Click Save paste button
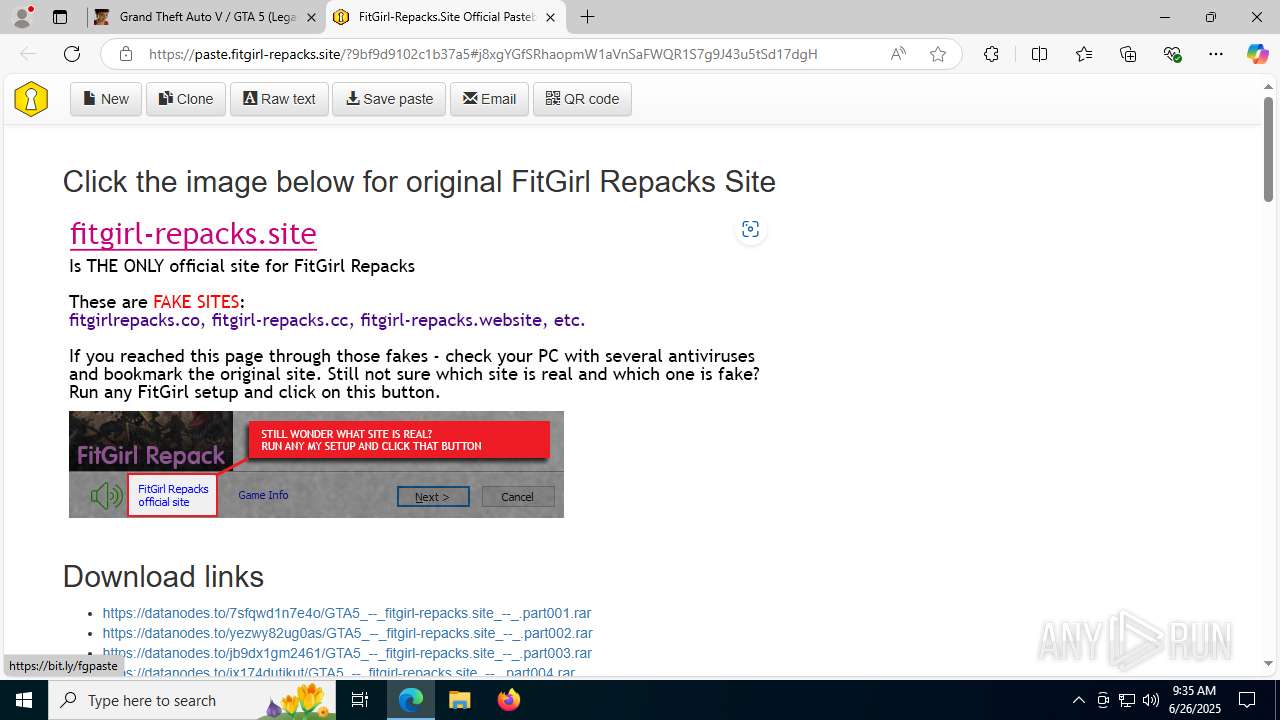Viewport: 1280px width, 720px height. 389,99
